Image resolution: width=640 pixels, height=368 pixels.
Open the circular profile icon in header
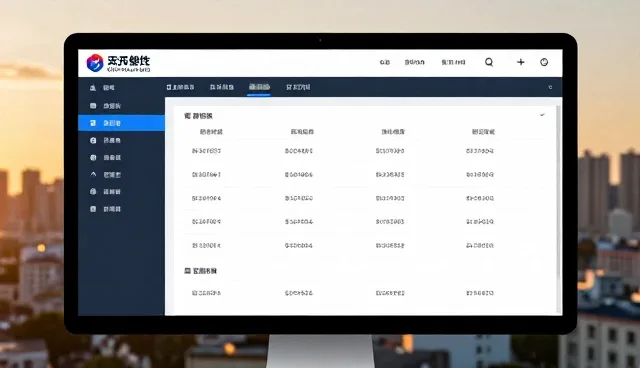pos(544,62)
